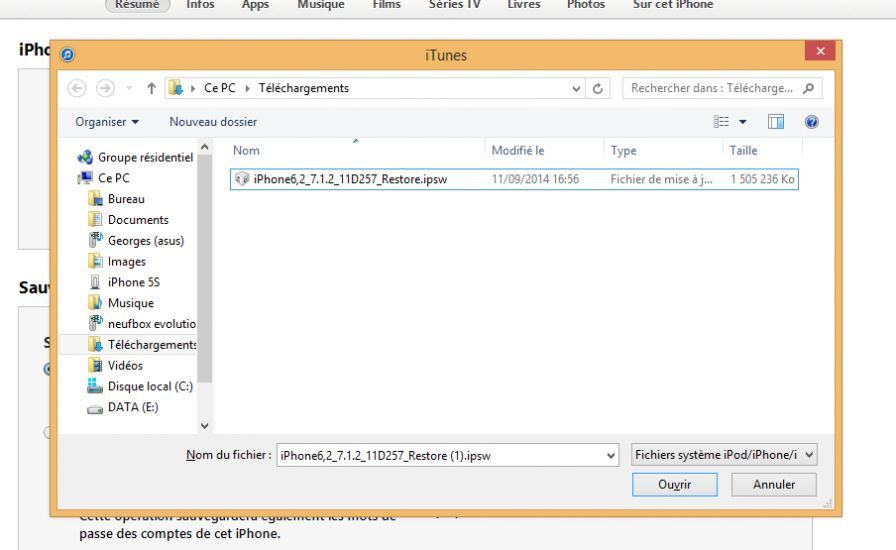Open the dialog help icon
Screen dimensions: 896x550
(x=811, y=122)
